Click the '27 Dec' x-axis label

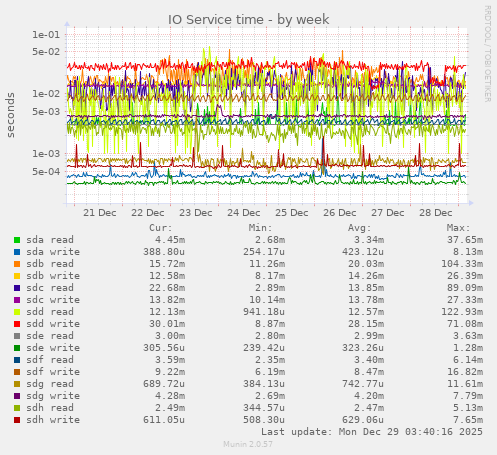pyautogui.click(x=388, y=213)
